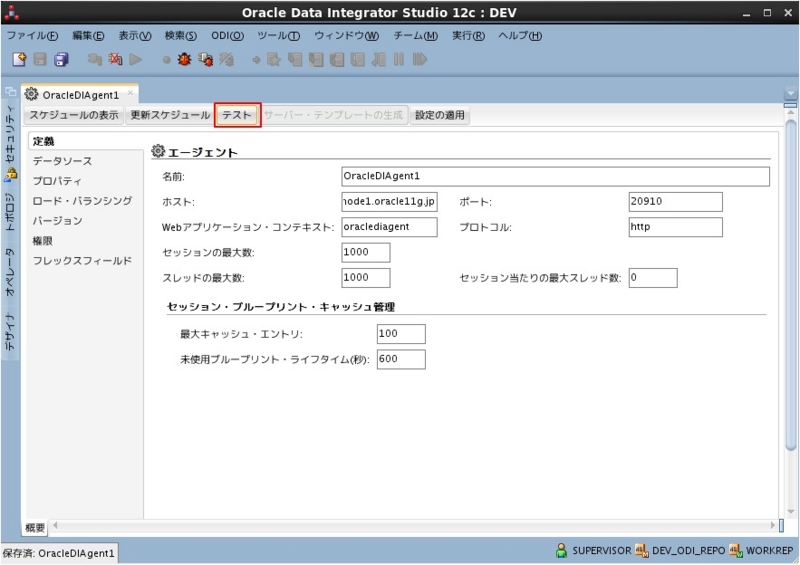Image resolution: width=800 pixels, height=565 pixels.
Task: Open the ODI menu
Action: pos(228,36)
